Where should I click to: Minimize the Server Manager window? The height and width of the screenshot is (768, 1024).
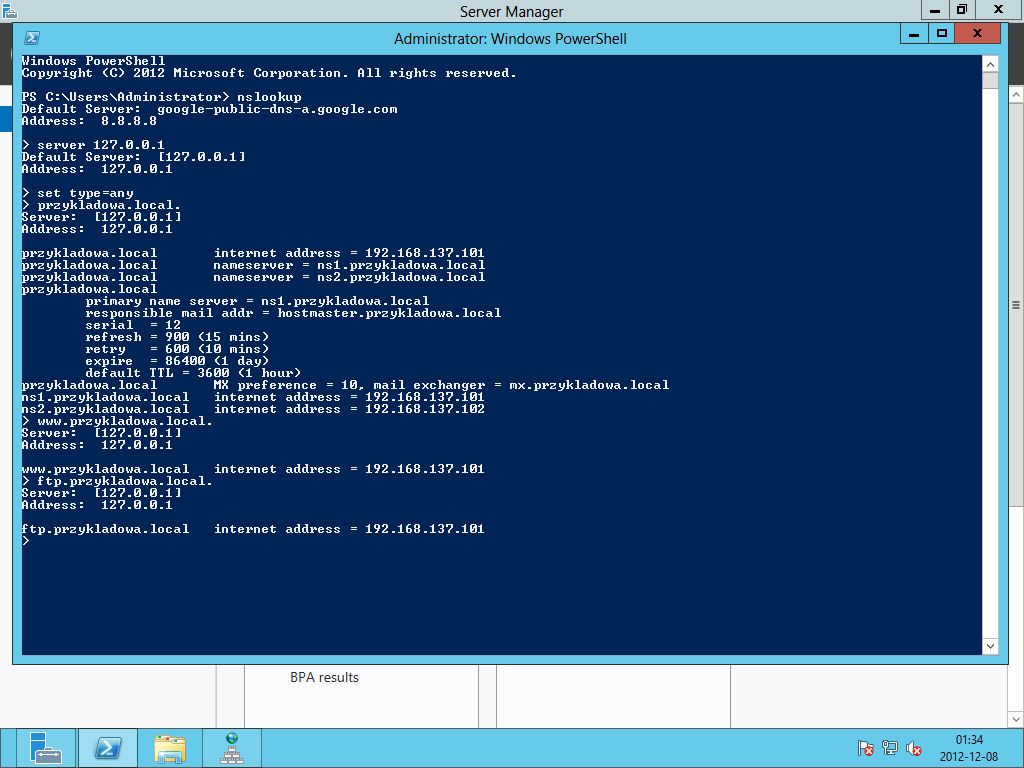[x=935, y=9]
